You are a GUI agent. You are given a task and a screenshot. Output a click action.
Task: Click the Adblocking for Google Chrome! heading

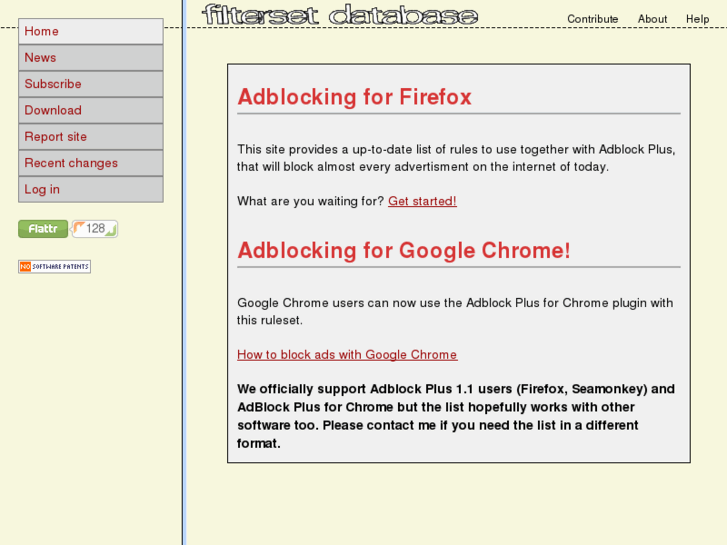tap(404, 250)
